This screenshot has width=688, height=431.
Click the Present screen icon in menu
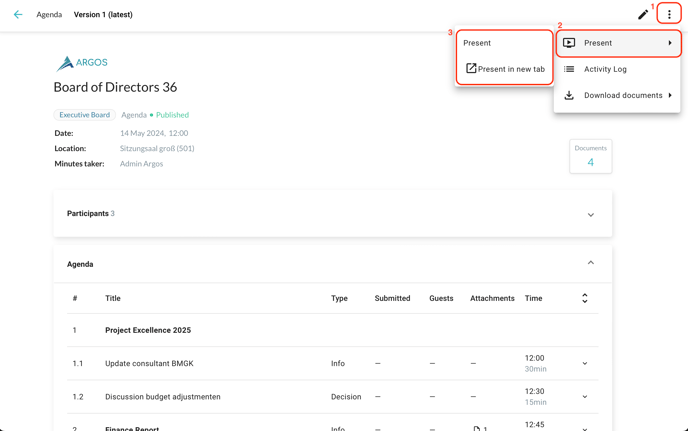(x=569, y=43)
